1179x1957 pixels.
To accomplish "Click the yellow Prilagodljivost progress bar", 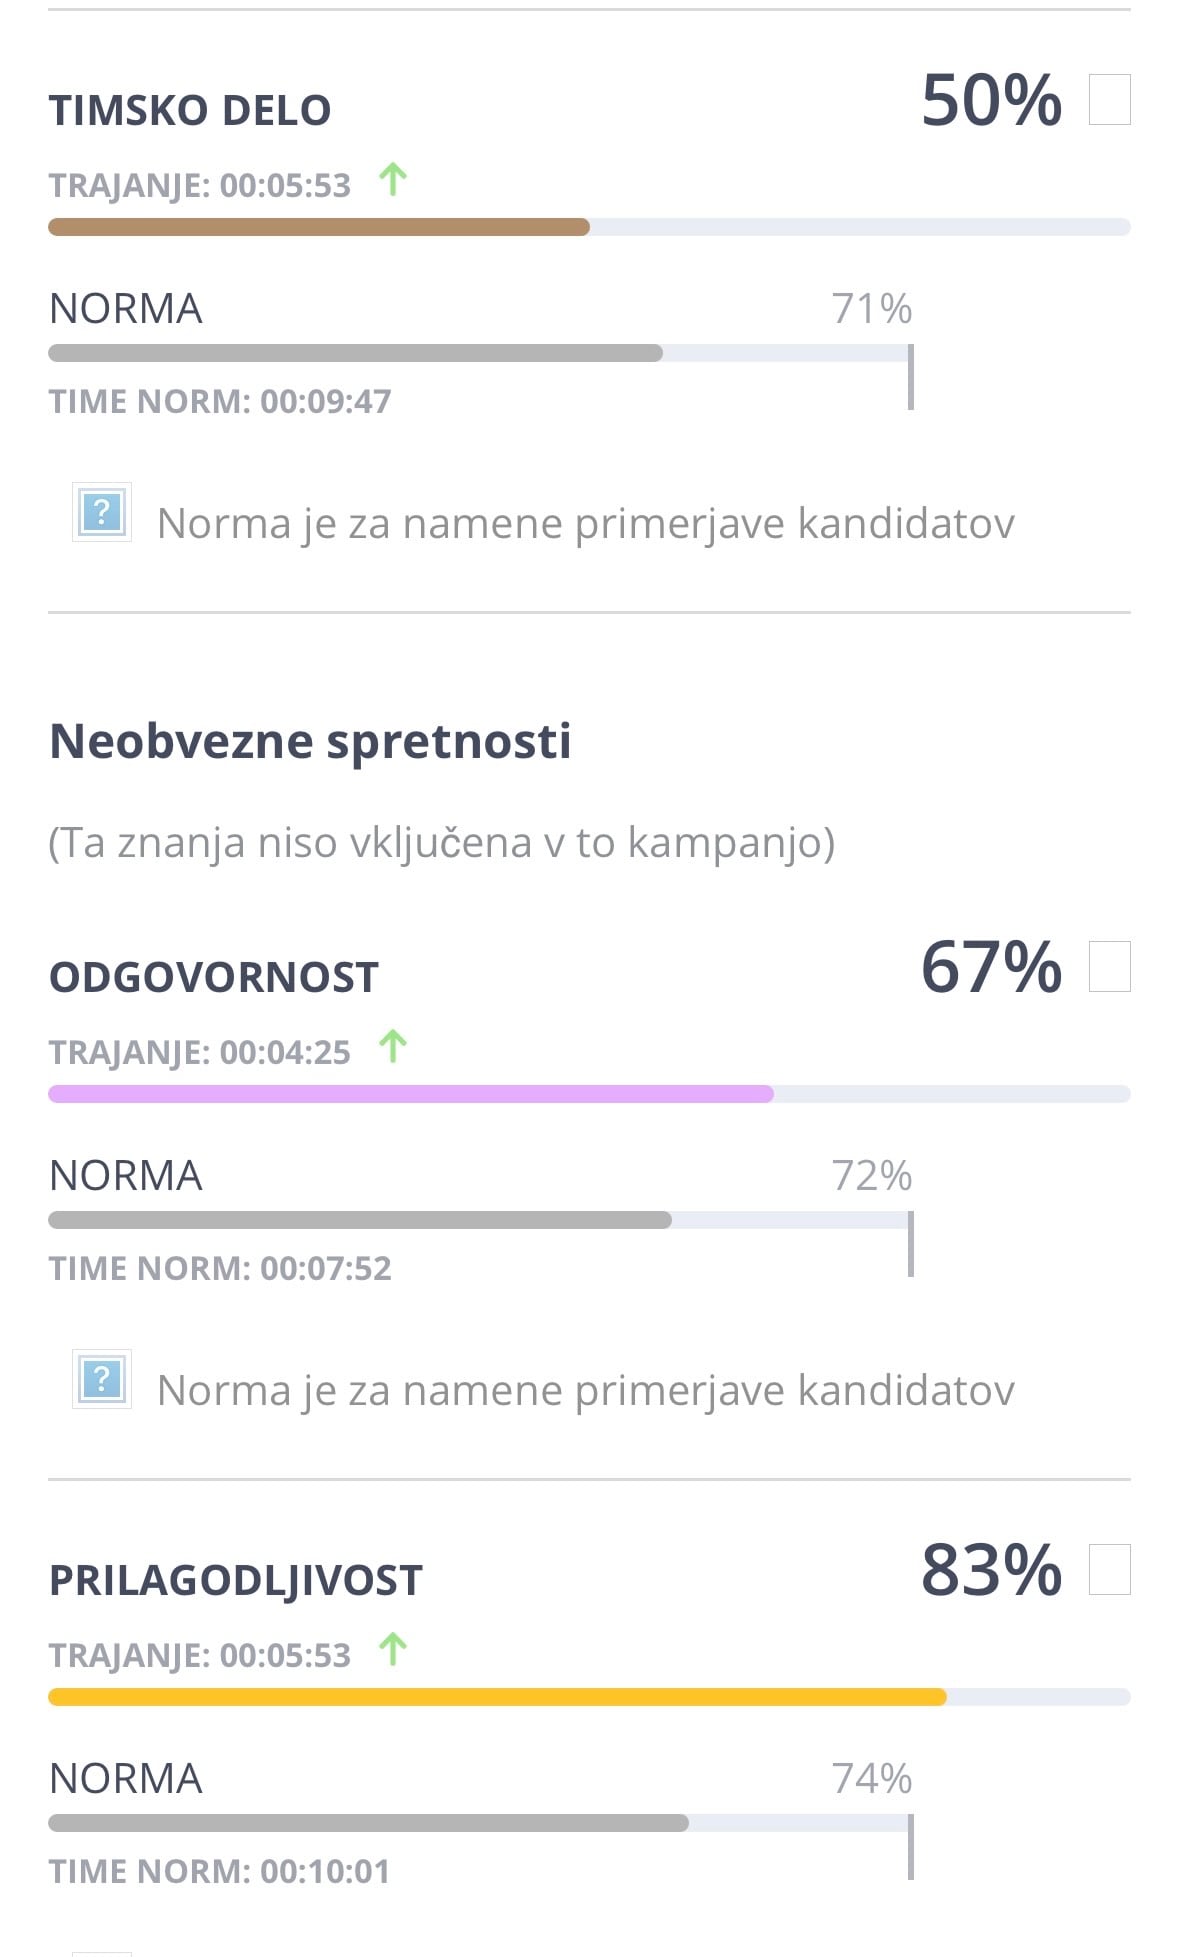I will (x=497, y=1698).
